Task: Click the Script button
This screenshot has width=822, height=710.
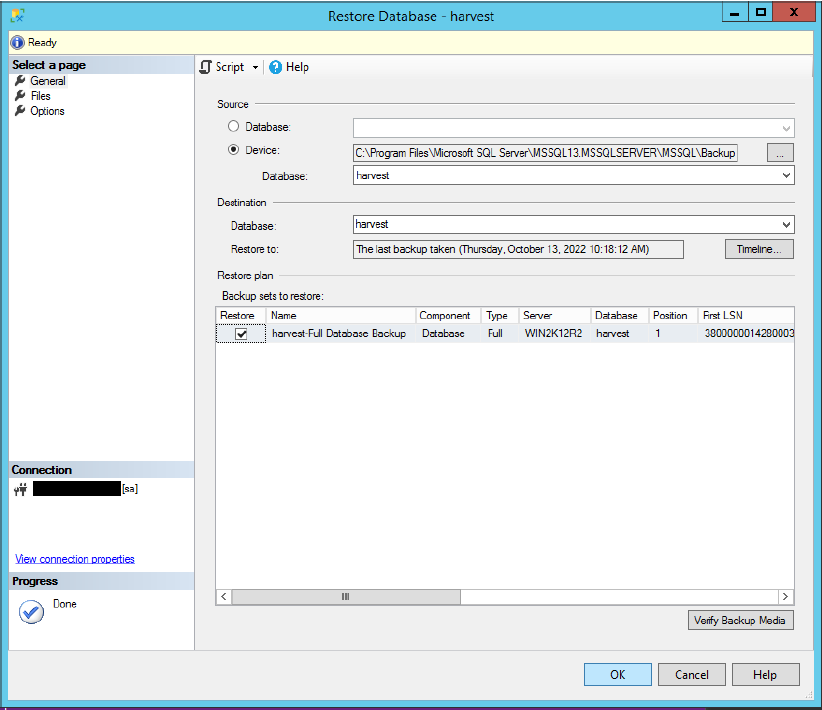Action: click(x=222, y=67)
